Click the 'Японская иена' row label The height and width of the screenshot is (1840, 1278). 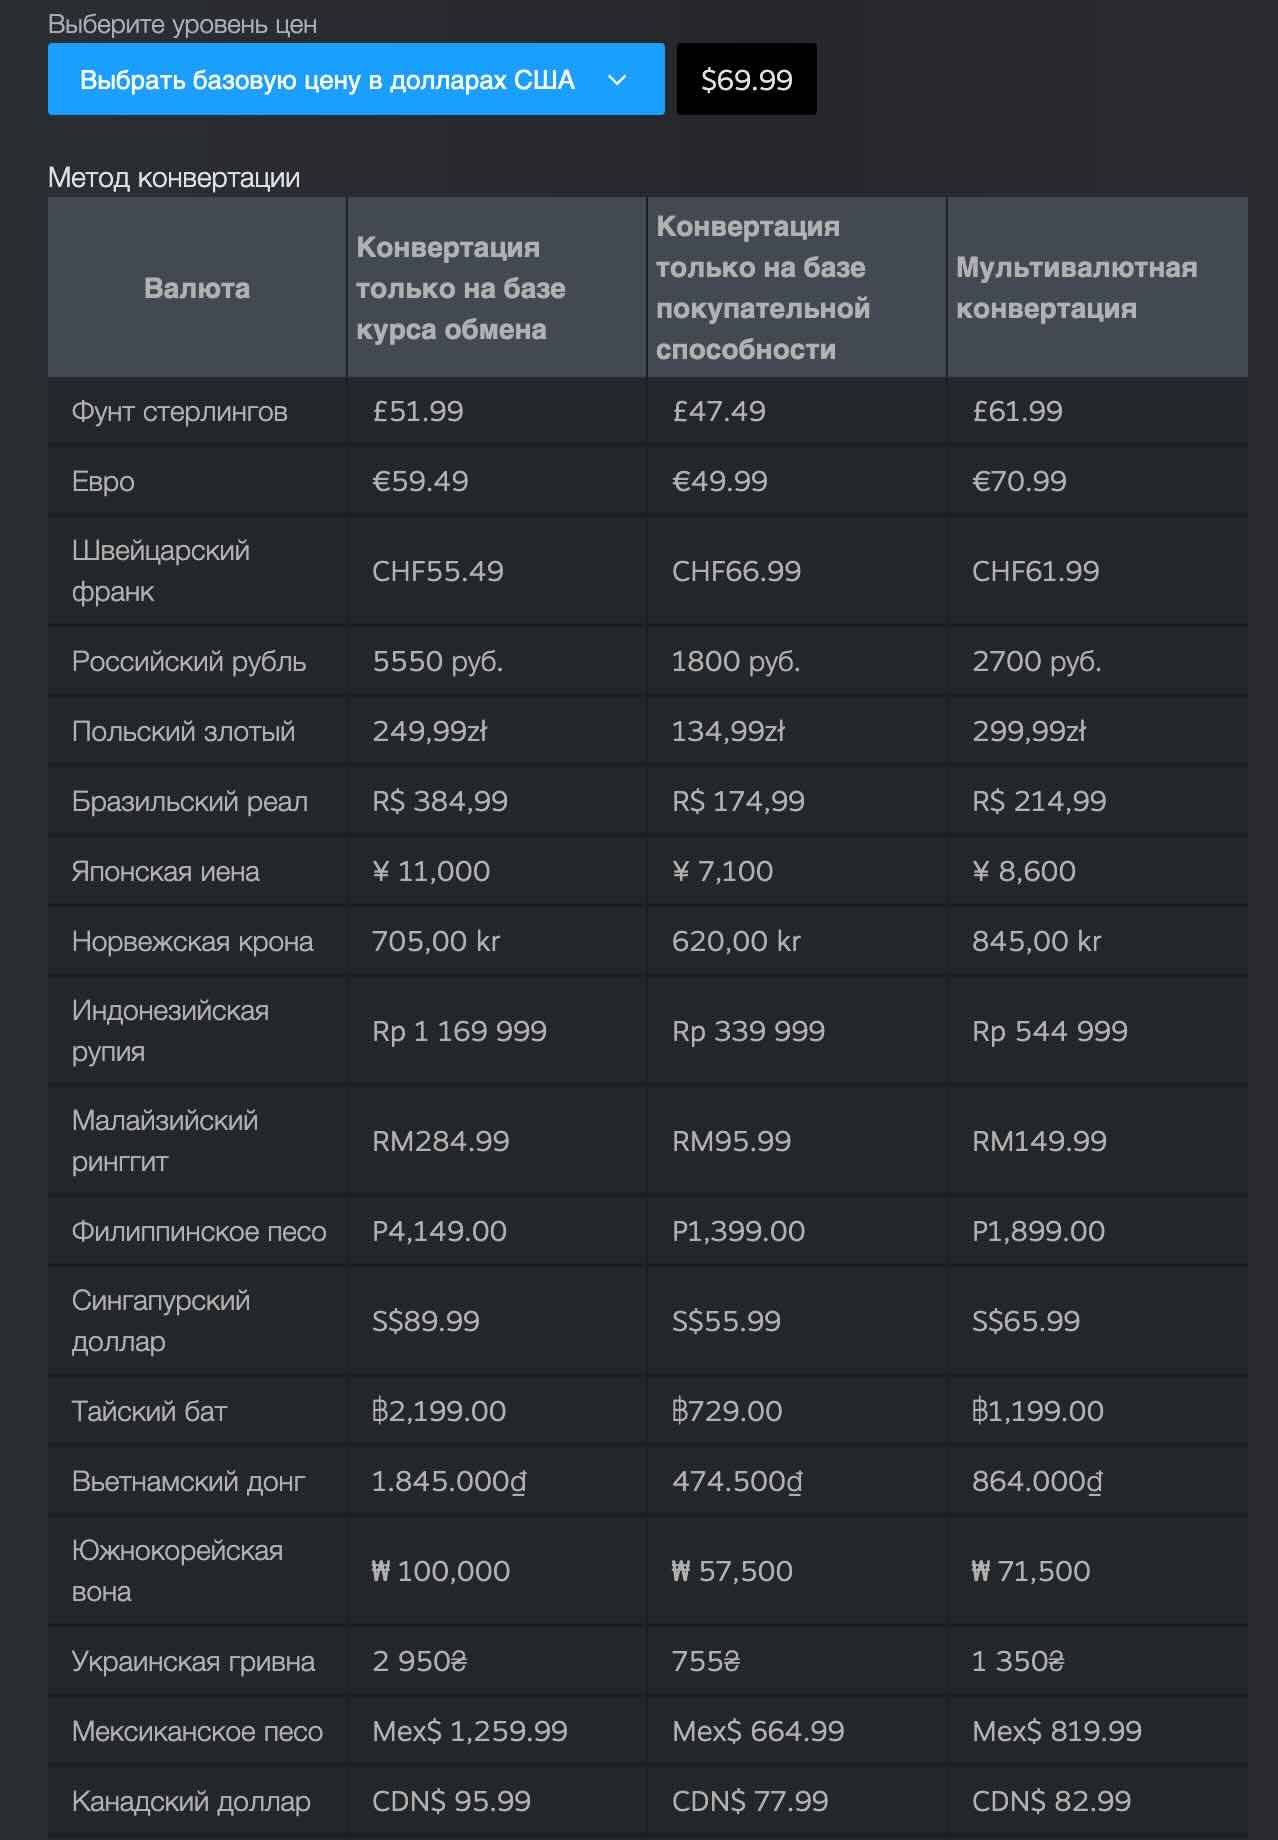166,871
